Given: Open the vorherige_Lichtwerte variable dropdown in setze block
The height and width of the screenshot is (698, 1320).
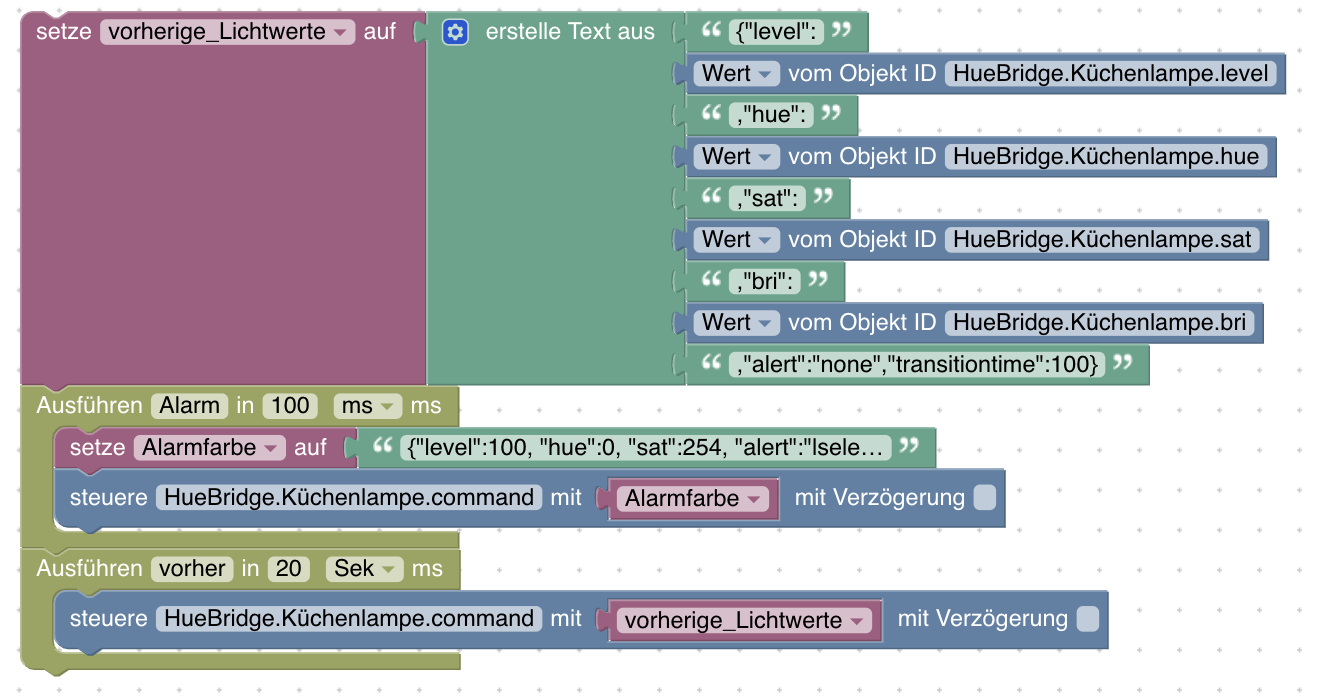Looking at the screenshot, I should 228,32.
